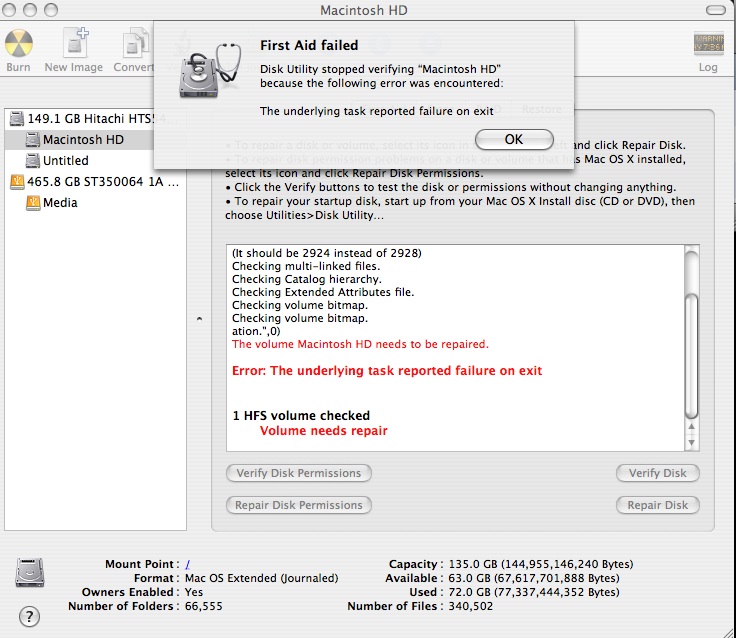The width and height of the screenshot is (736, 638).
Task: Click 'The volume Macintosh HD needs to be repaired.' text
Action: tap(360, 344)
